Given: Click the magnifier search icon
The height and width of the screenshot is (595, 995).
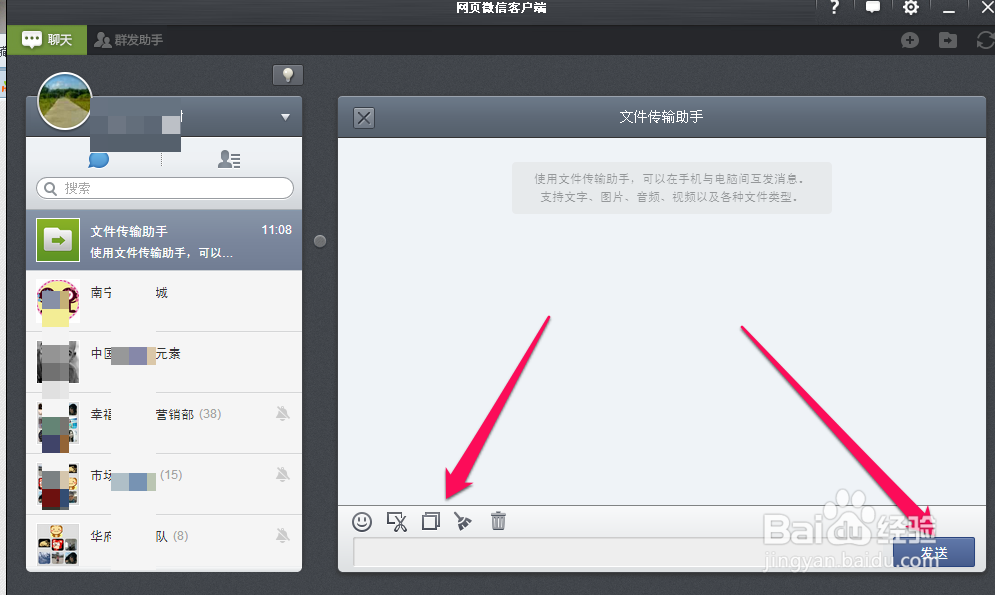Looking at the screenshot, I should (x=50, y=188).
